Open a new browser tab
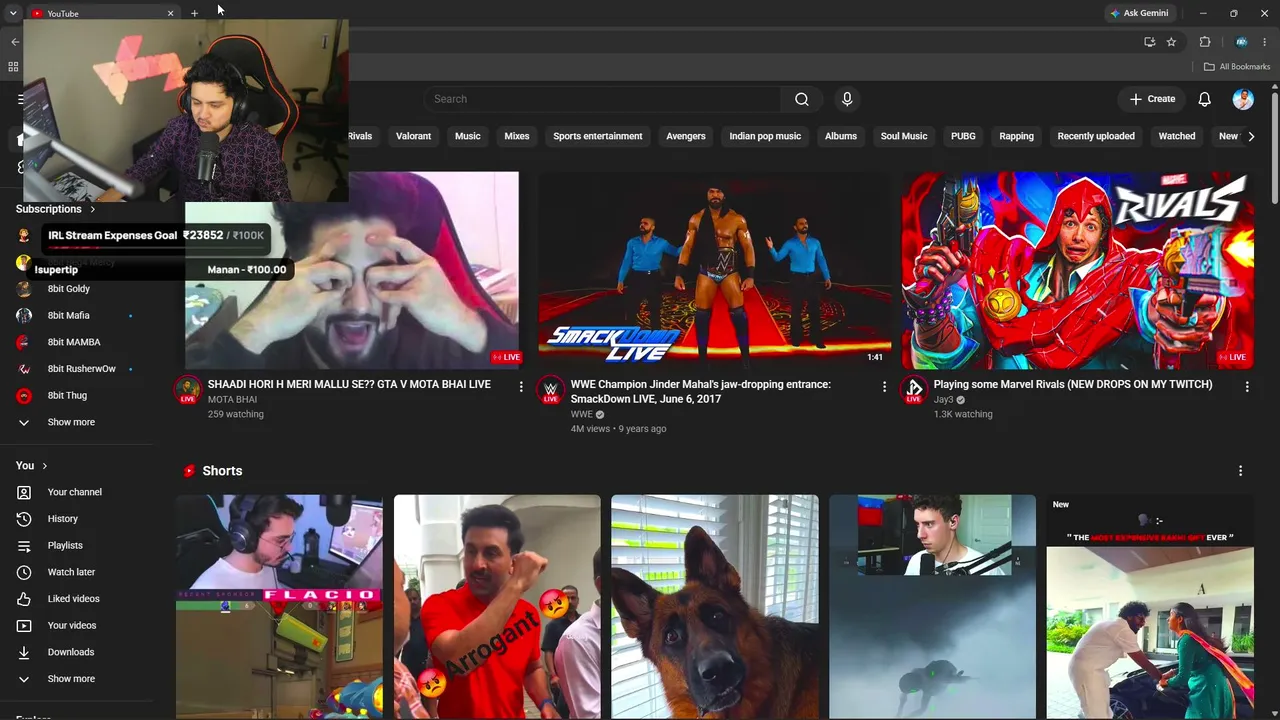This screenshot has width=1280, height=720. (x=194, y=13)
